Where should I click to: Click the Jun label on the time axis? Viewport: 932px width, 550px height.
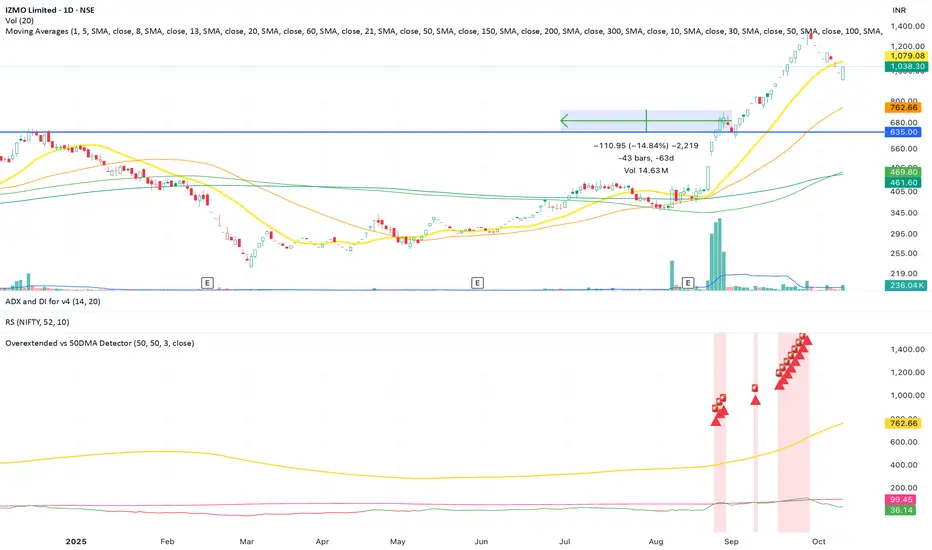481,542
